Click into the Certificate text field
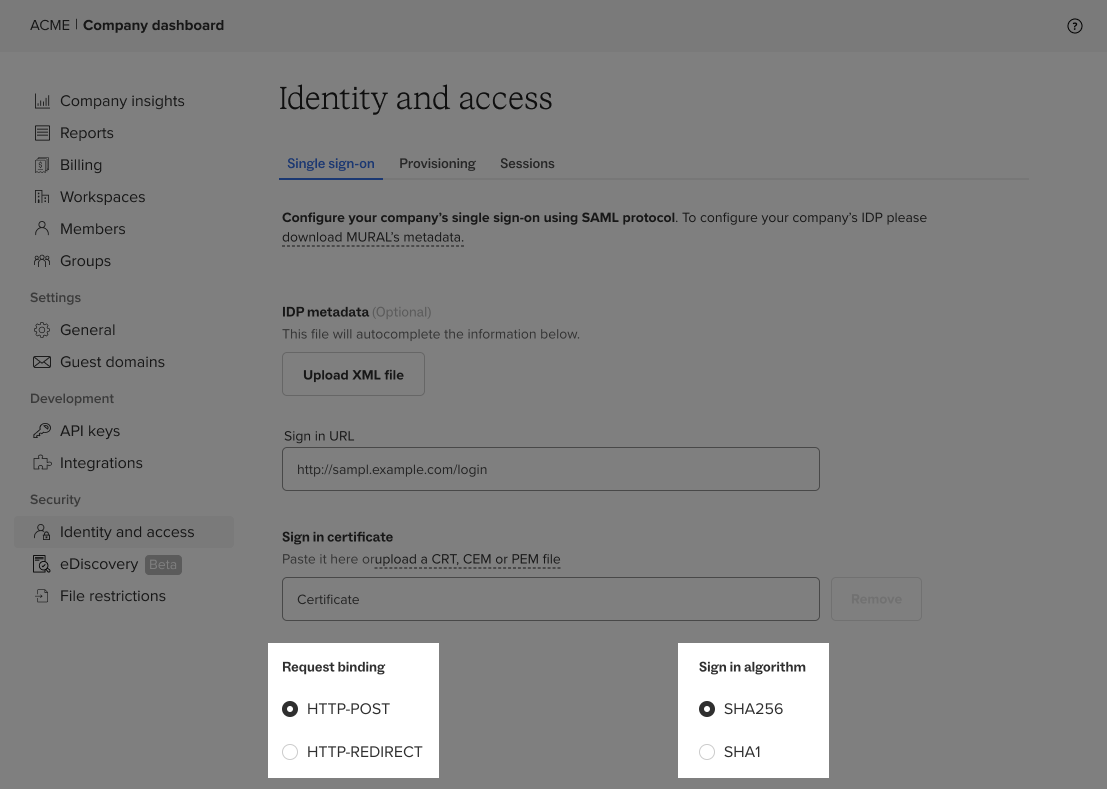This screenshot has width=1107, height=789. click(x=551, y=599)
